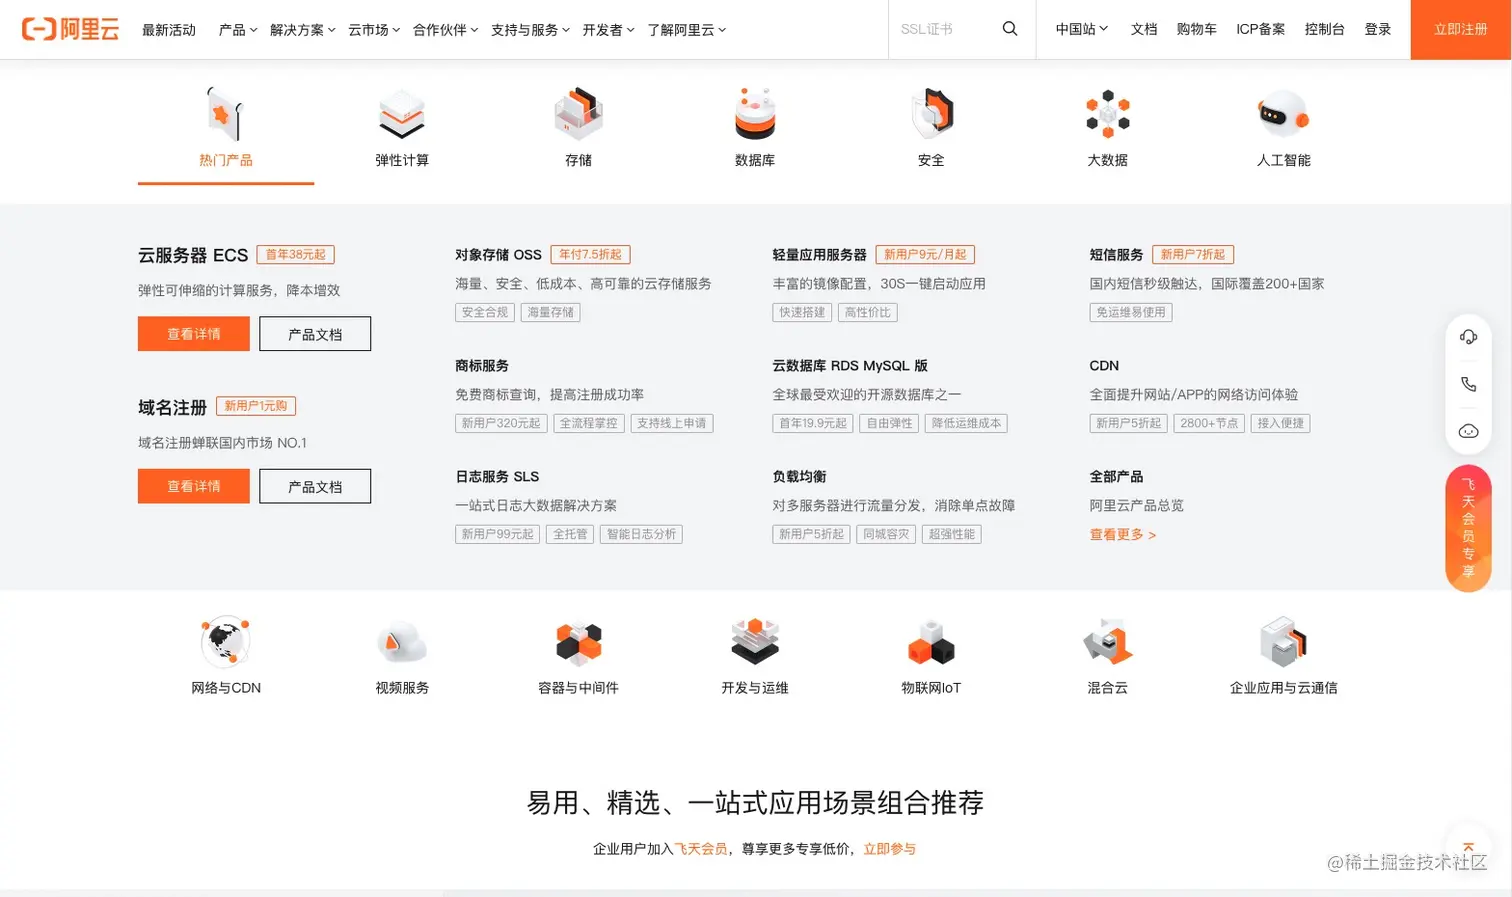The height and width of the screenshot is (897, 1512).
Task: Expand the 了解阿里云 dropdown menu
Action: (x=687, y=30)
